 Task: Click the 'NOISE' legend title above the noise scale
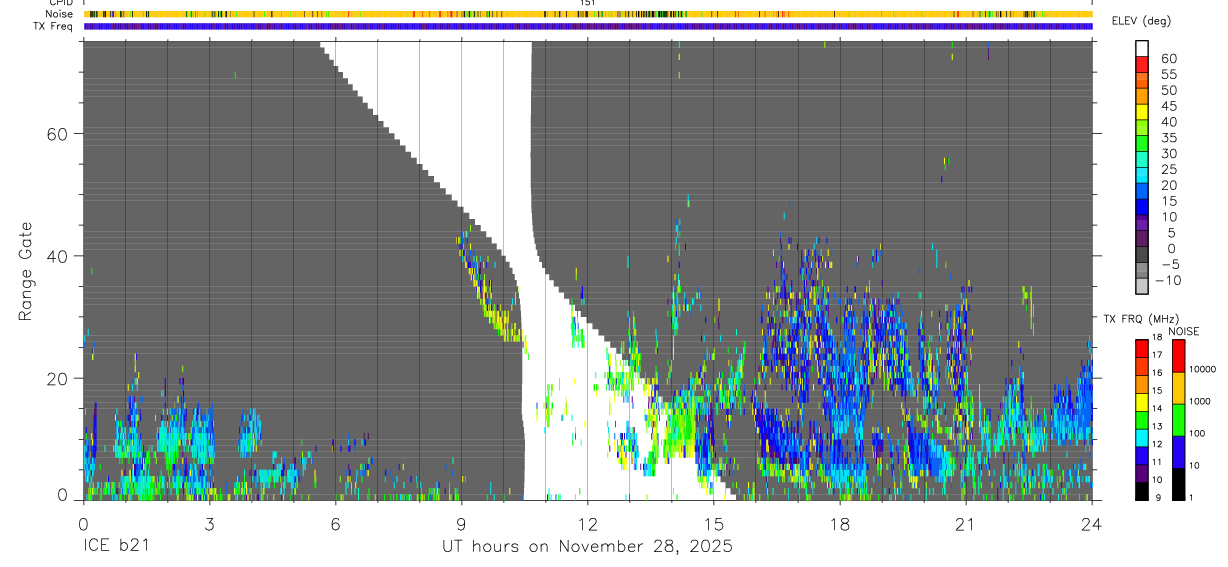pos(1184,331)
